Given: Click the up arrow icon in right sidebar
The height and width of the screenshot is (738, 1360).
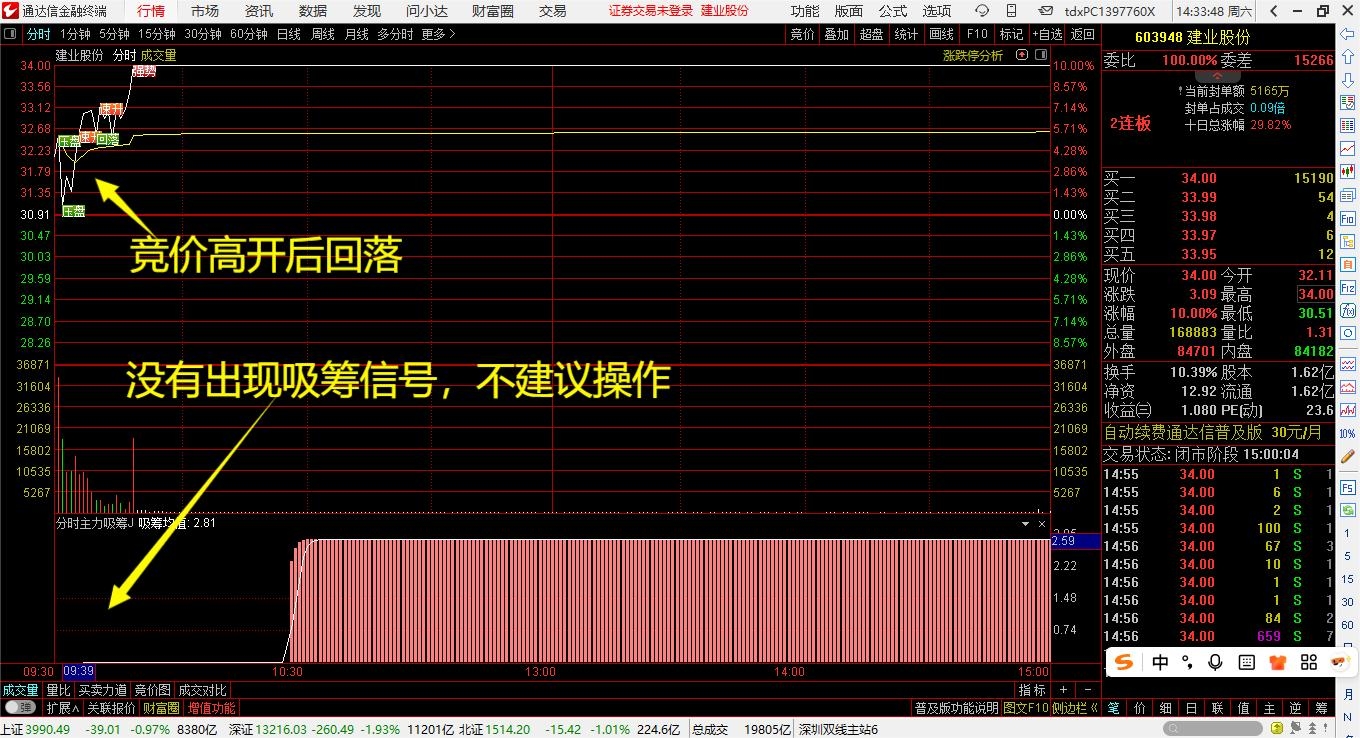Looking at the screenshot, I should pos(1348,56).
